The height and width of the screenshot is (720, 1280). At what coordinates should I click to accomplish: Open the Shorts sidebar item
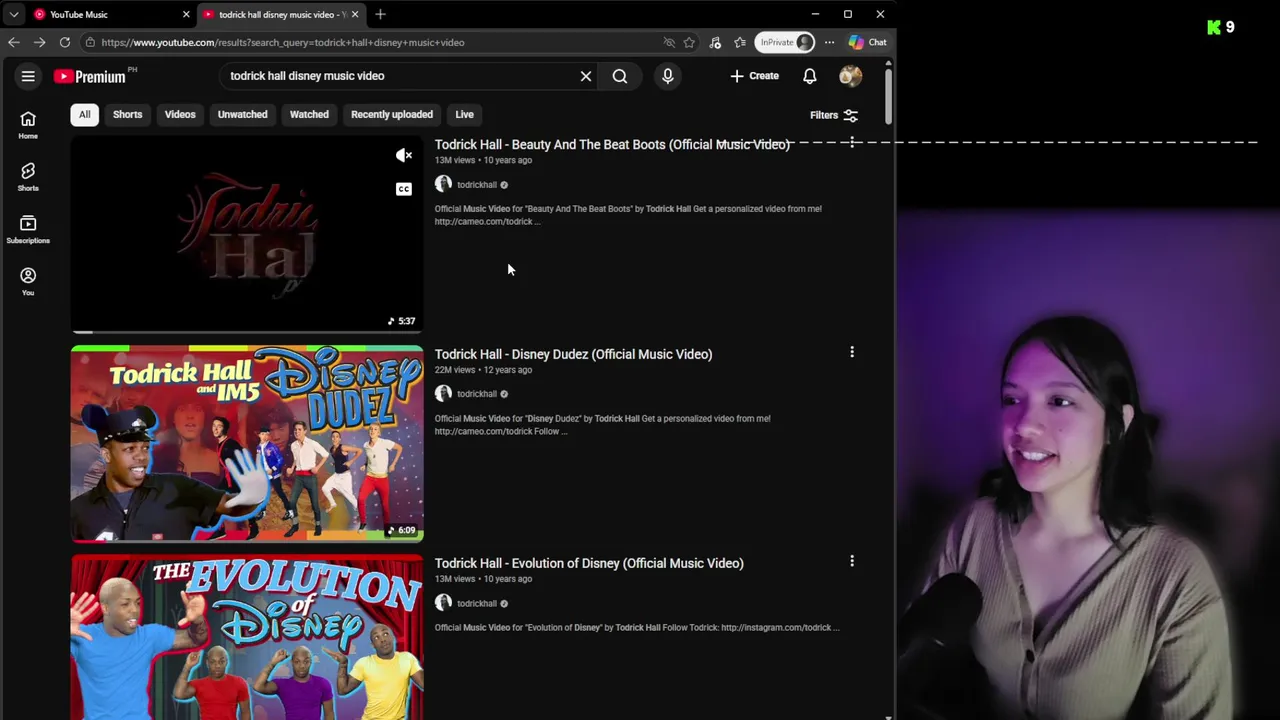[28, 177]
